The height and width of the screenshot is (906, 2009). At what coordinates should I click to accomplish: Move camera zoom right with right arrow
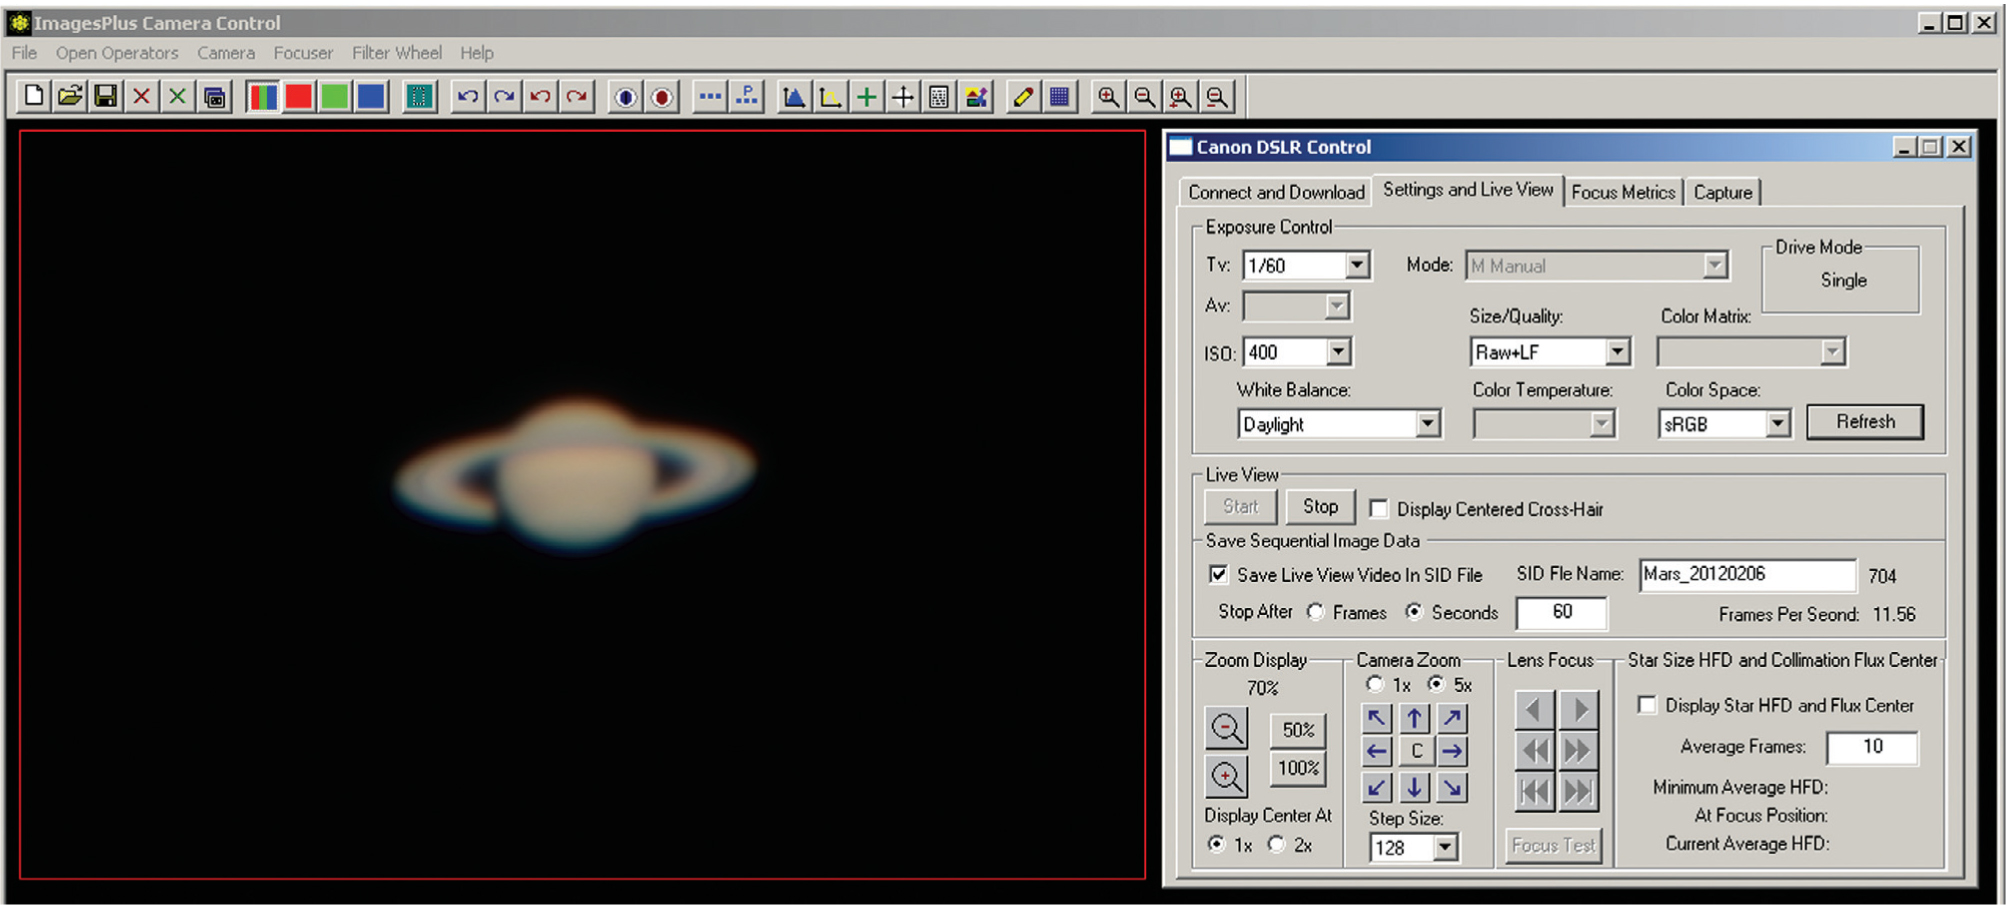click(x=1452, y=752)
